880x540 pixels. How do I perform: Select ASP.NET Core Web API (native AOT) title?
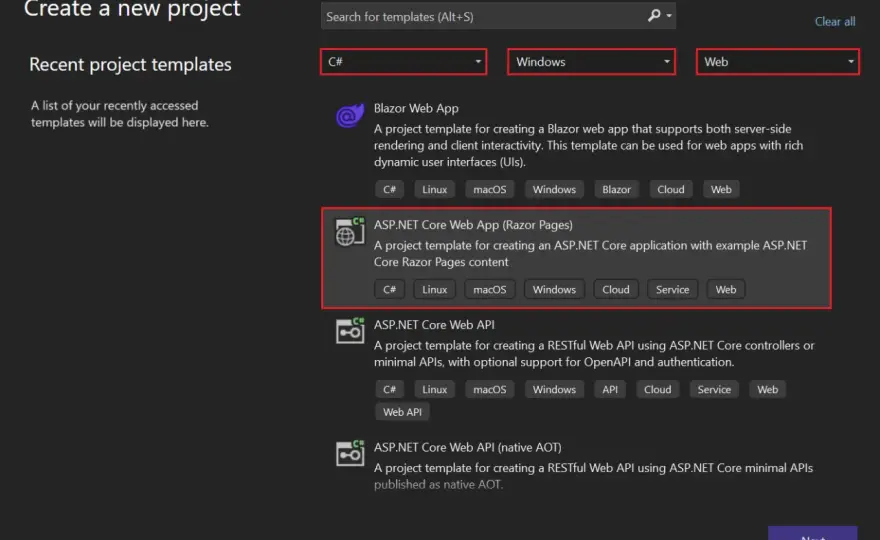tap(468, 447)
